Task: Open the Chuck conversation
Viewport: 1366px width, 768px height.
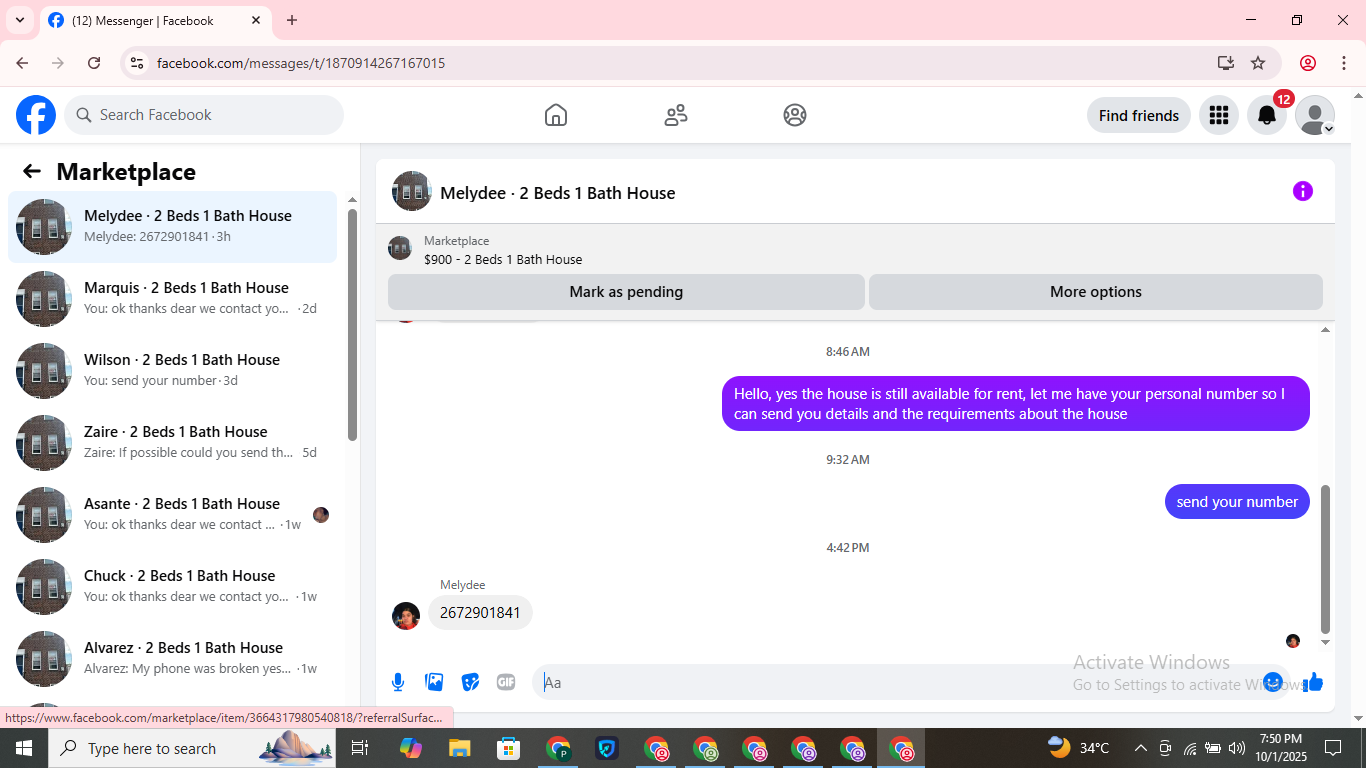Action: [172, 587]
